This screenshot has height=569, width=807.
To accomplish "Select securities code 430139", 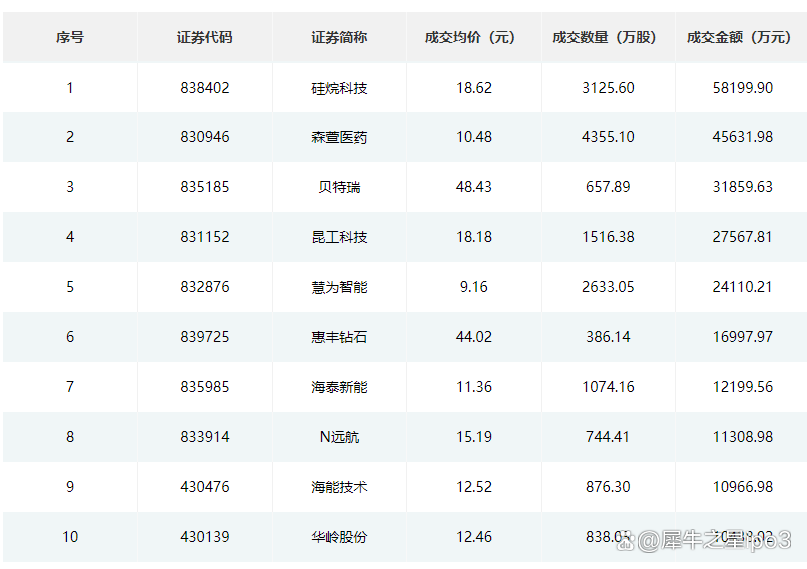I will point(205,537).
